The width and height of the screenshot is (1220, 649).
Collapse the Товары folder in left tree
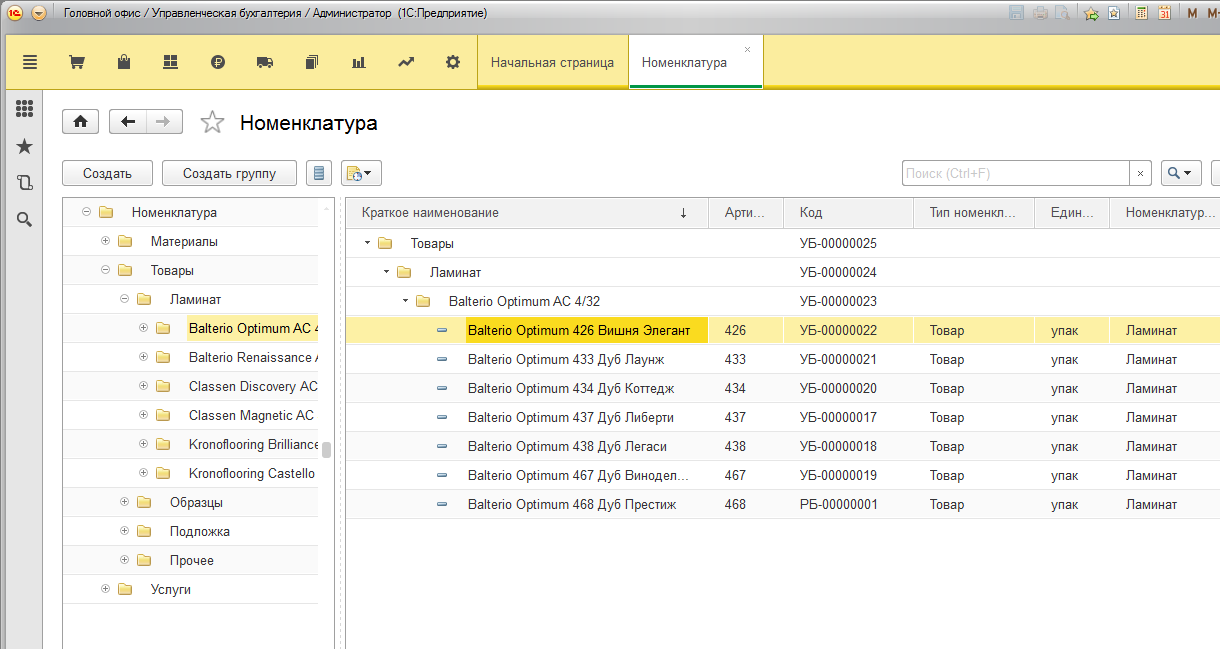(x=105, y=270)
